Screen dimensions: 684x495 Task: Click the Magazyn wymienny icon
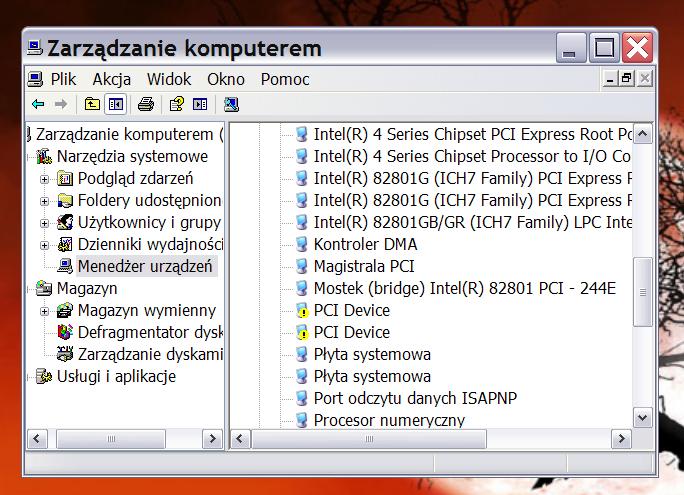point(65,311)
